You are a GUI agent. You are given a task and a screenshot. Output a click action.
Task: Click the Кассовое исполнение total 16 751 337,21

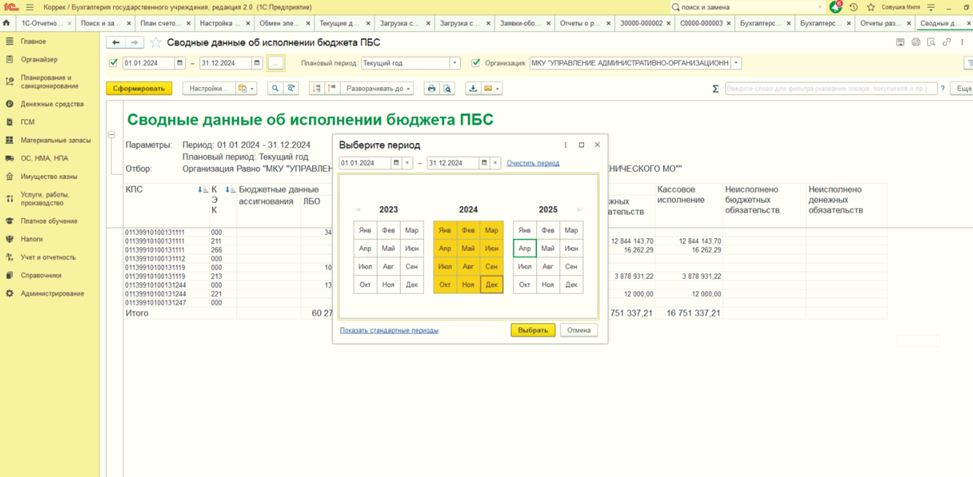coord(694,313)
